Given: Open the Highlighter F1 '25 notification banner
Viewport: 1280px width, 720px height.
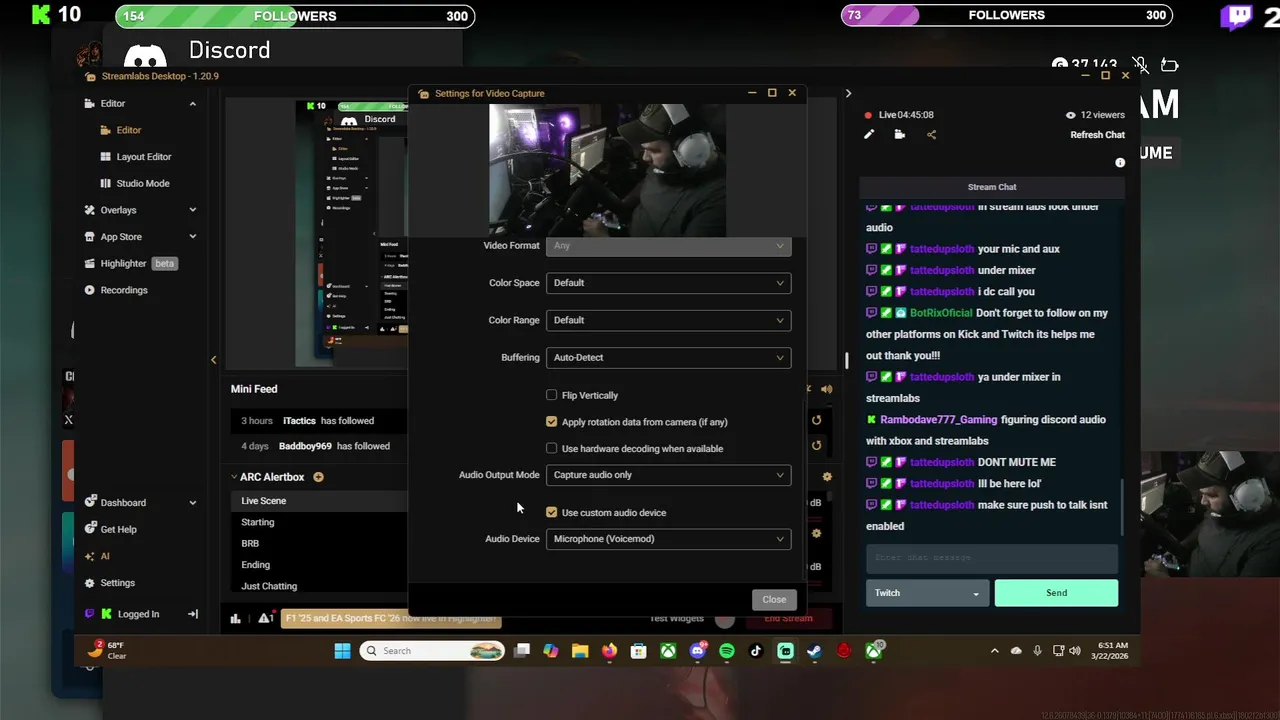Looking at the screenshot, I should pos(391,619).
